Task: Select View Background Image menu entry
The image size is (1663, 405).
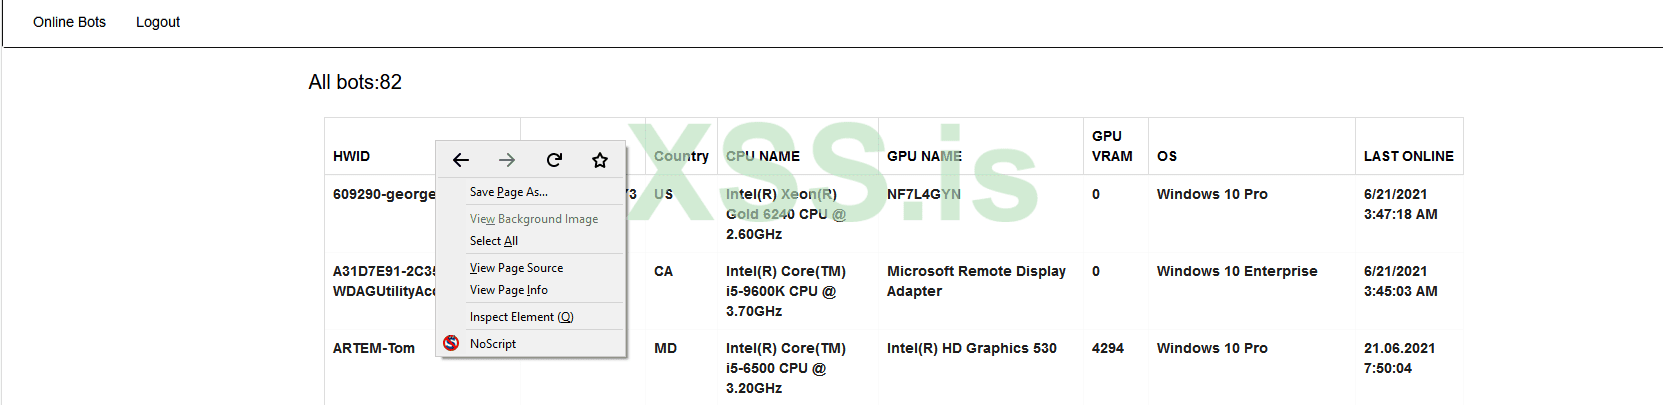Action: tap(533, 219)
